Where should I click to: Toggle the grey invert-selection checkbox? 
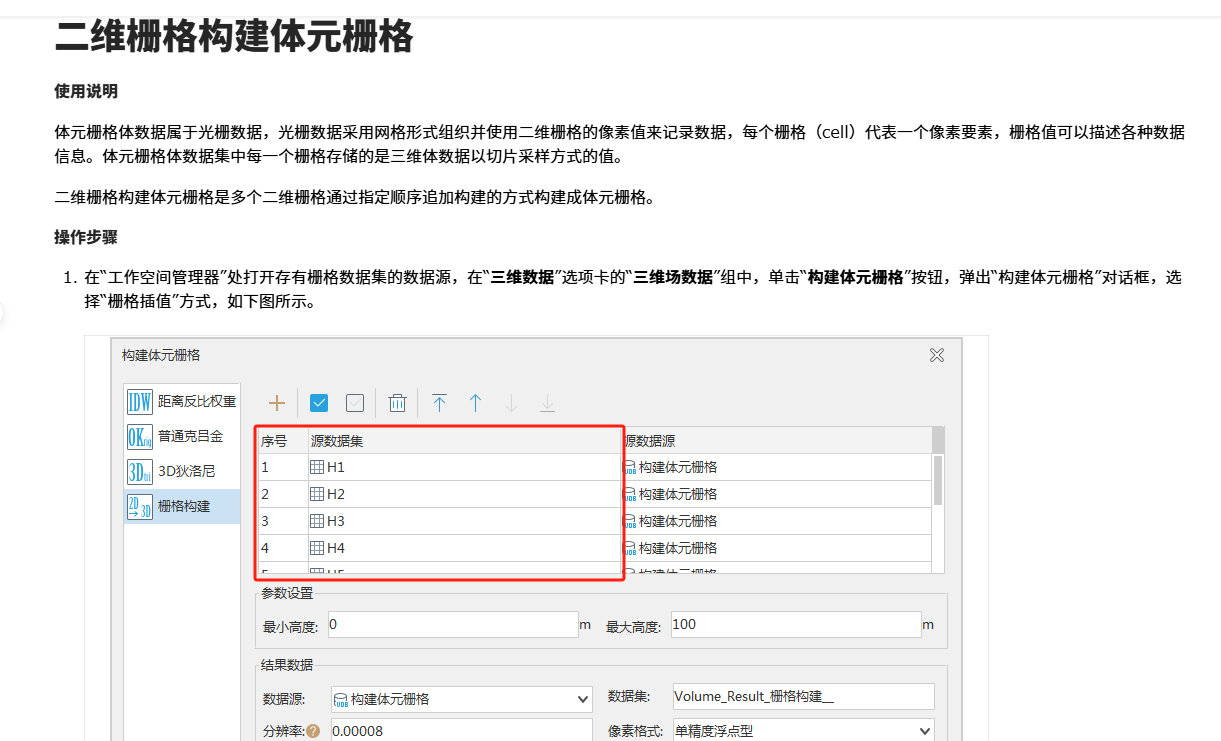(x=355, y=403)
